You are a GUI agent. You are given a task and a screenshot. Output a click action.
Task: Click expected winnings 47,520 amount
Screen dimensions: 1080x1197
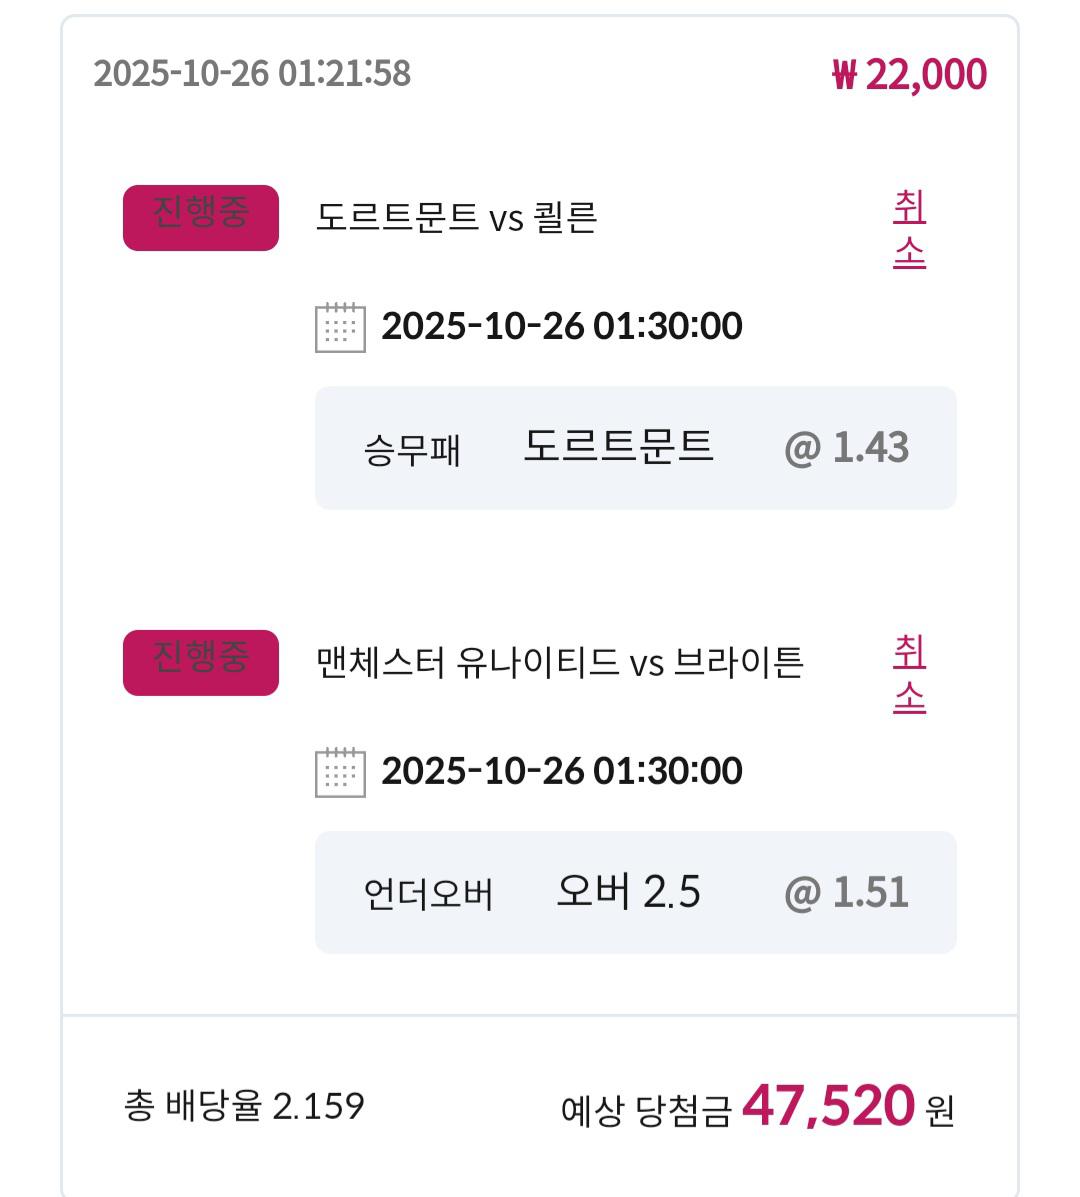pyautogui.click(x=828, y=1105)
